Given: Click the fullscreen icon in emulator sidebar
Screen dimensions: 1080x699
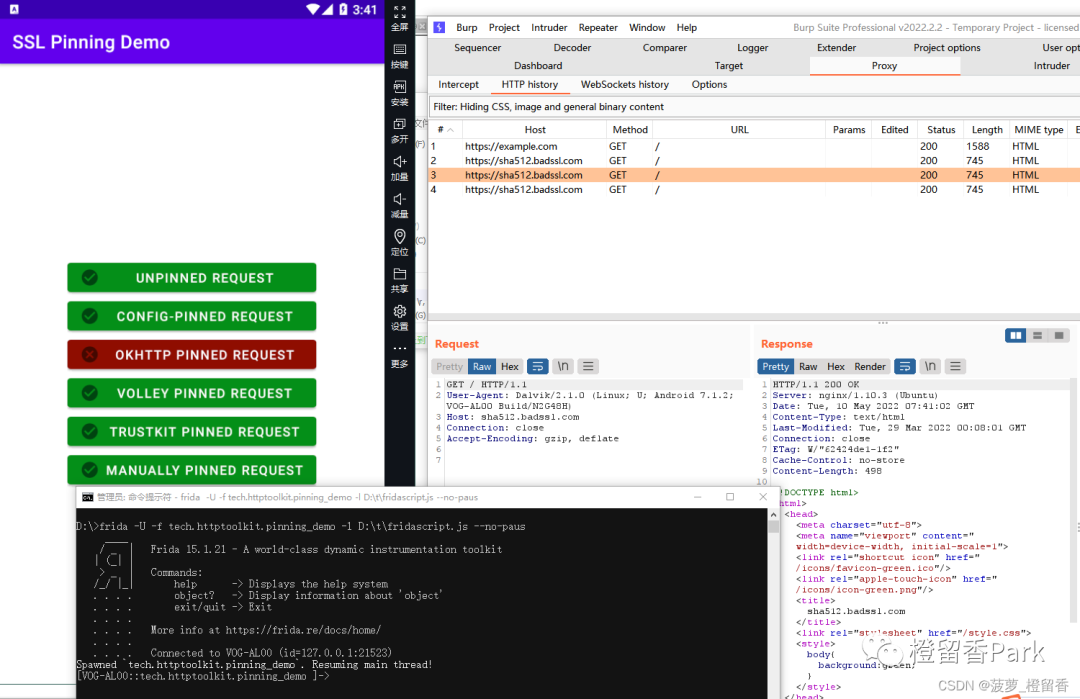Looking at the screenshot, I should [399, 13].
